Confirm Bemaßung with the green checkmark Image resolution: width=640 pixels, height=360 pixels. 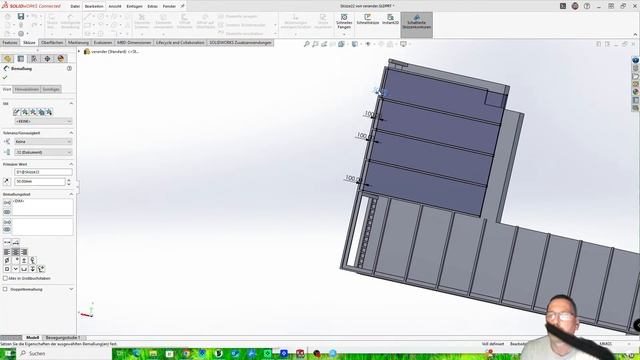(x=5, y=77)
